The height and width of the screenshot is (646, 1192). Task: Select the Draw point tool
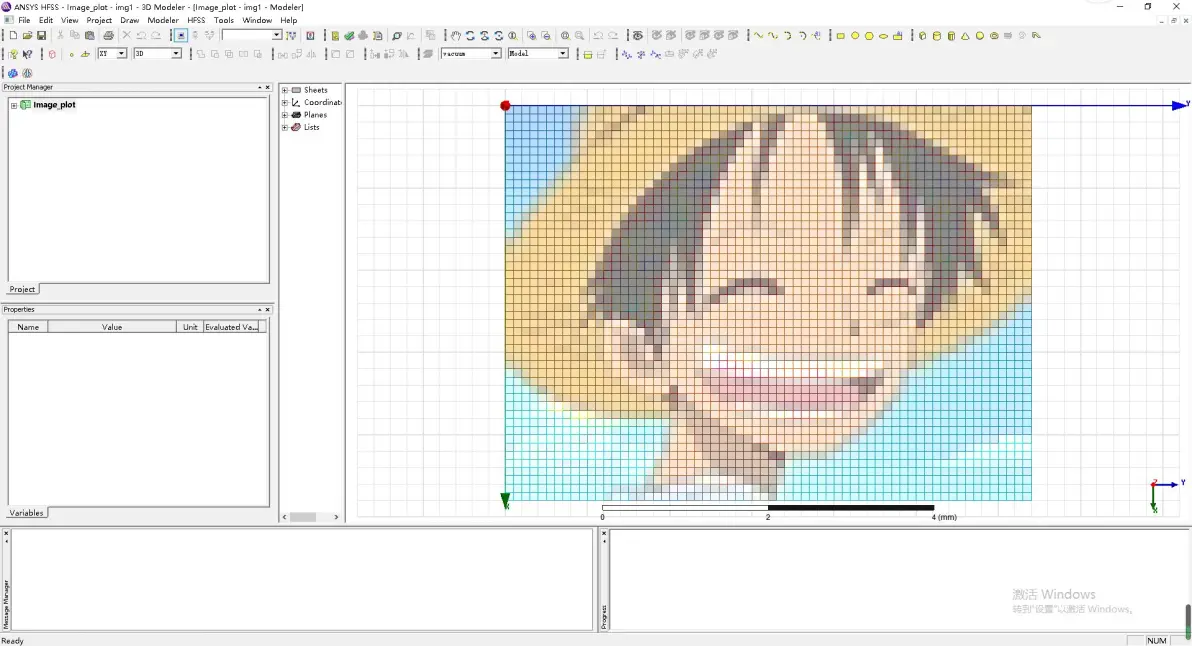pos(71,54)
